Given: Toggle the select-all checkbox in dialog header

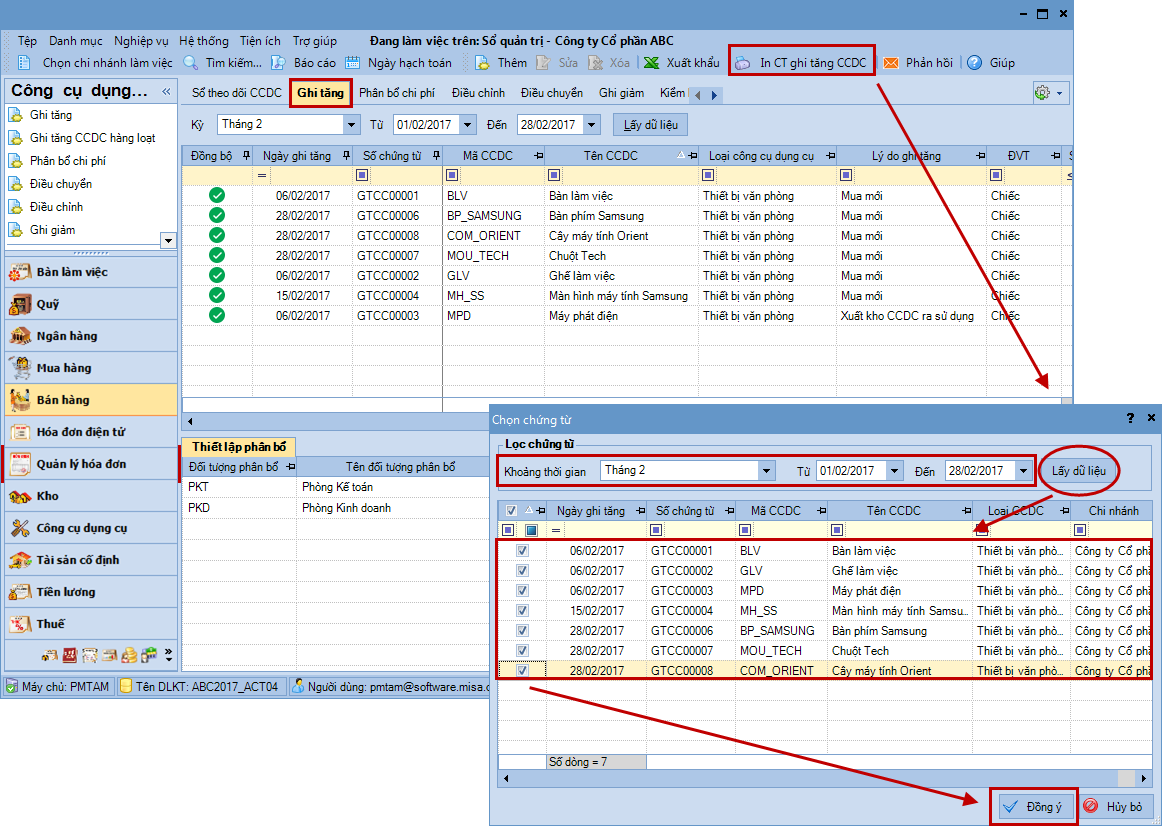Looking at the screenshot, I should [512, 511].
